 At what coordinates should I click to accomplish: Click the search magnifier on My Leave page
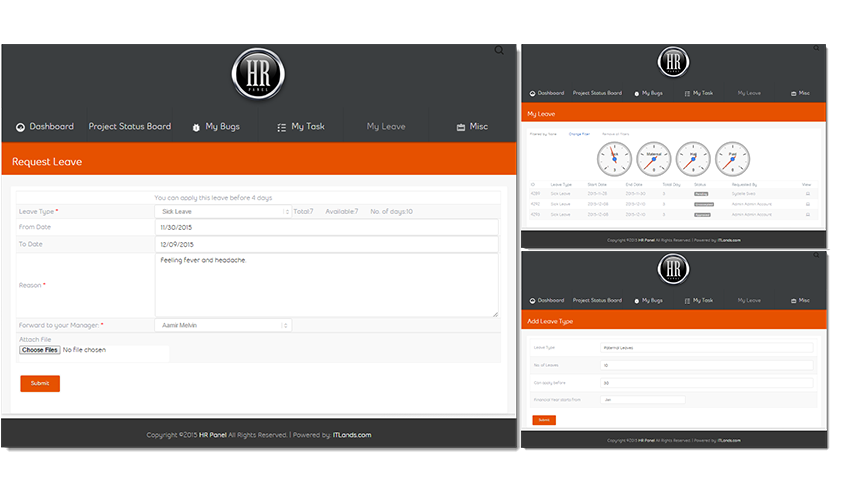click(817, 48)
